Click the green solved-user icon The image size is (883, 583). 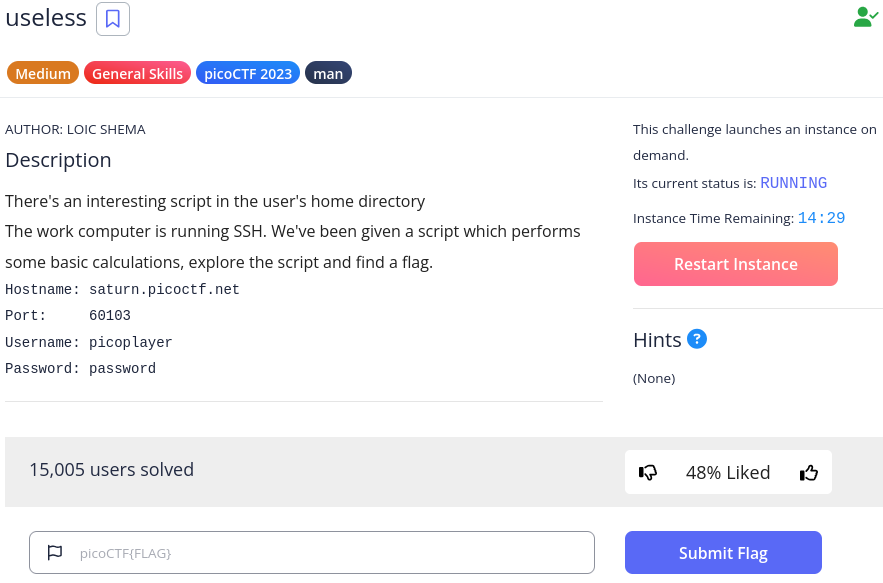coord(866,17)
